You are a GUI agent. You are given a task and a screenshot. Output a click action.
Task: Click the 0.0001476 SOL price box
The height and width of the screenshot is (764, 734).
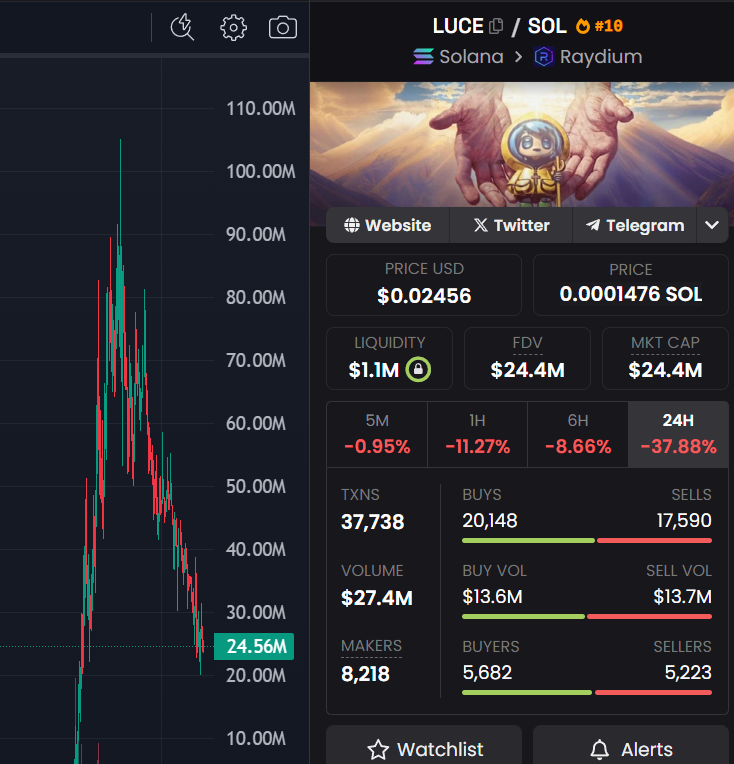coord(631,285)
